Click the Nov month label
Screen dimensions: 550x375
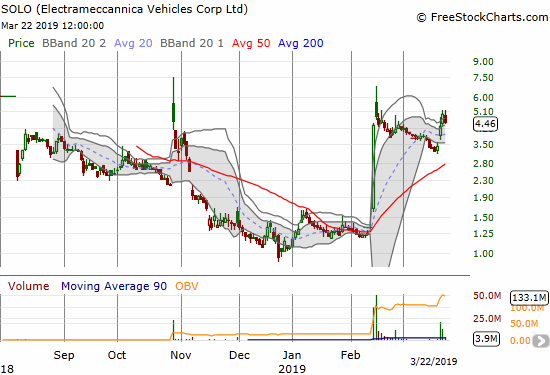181,355
